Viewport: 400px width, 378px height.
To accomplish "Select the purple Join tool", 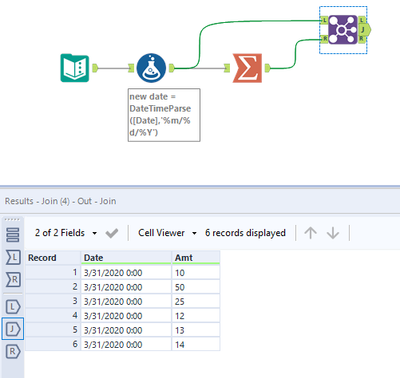I will (343, 30).
